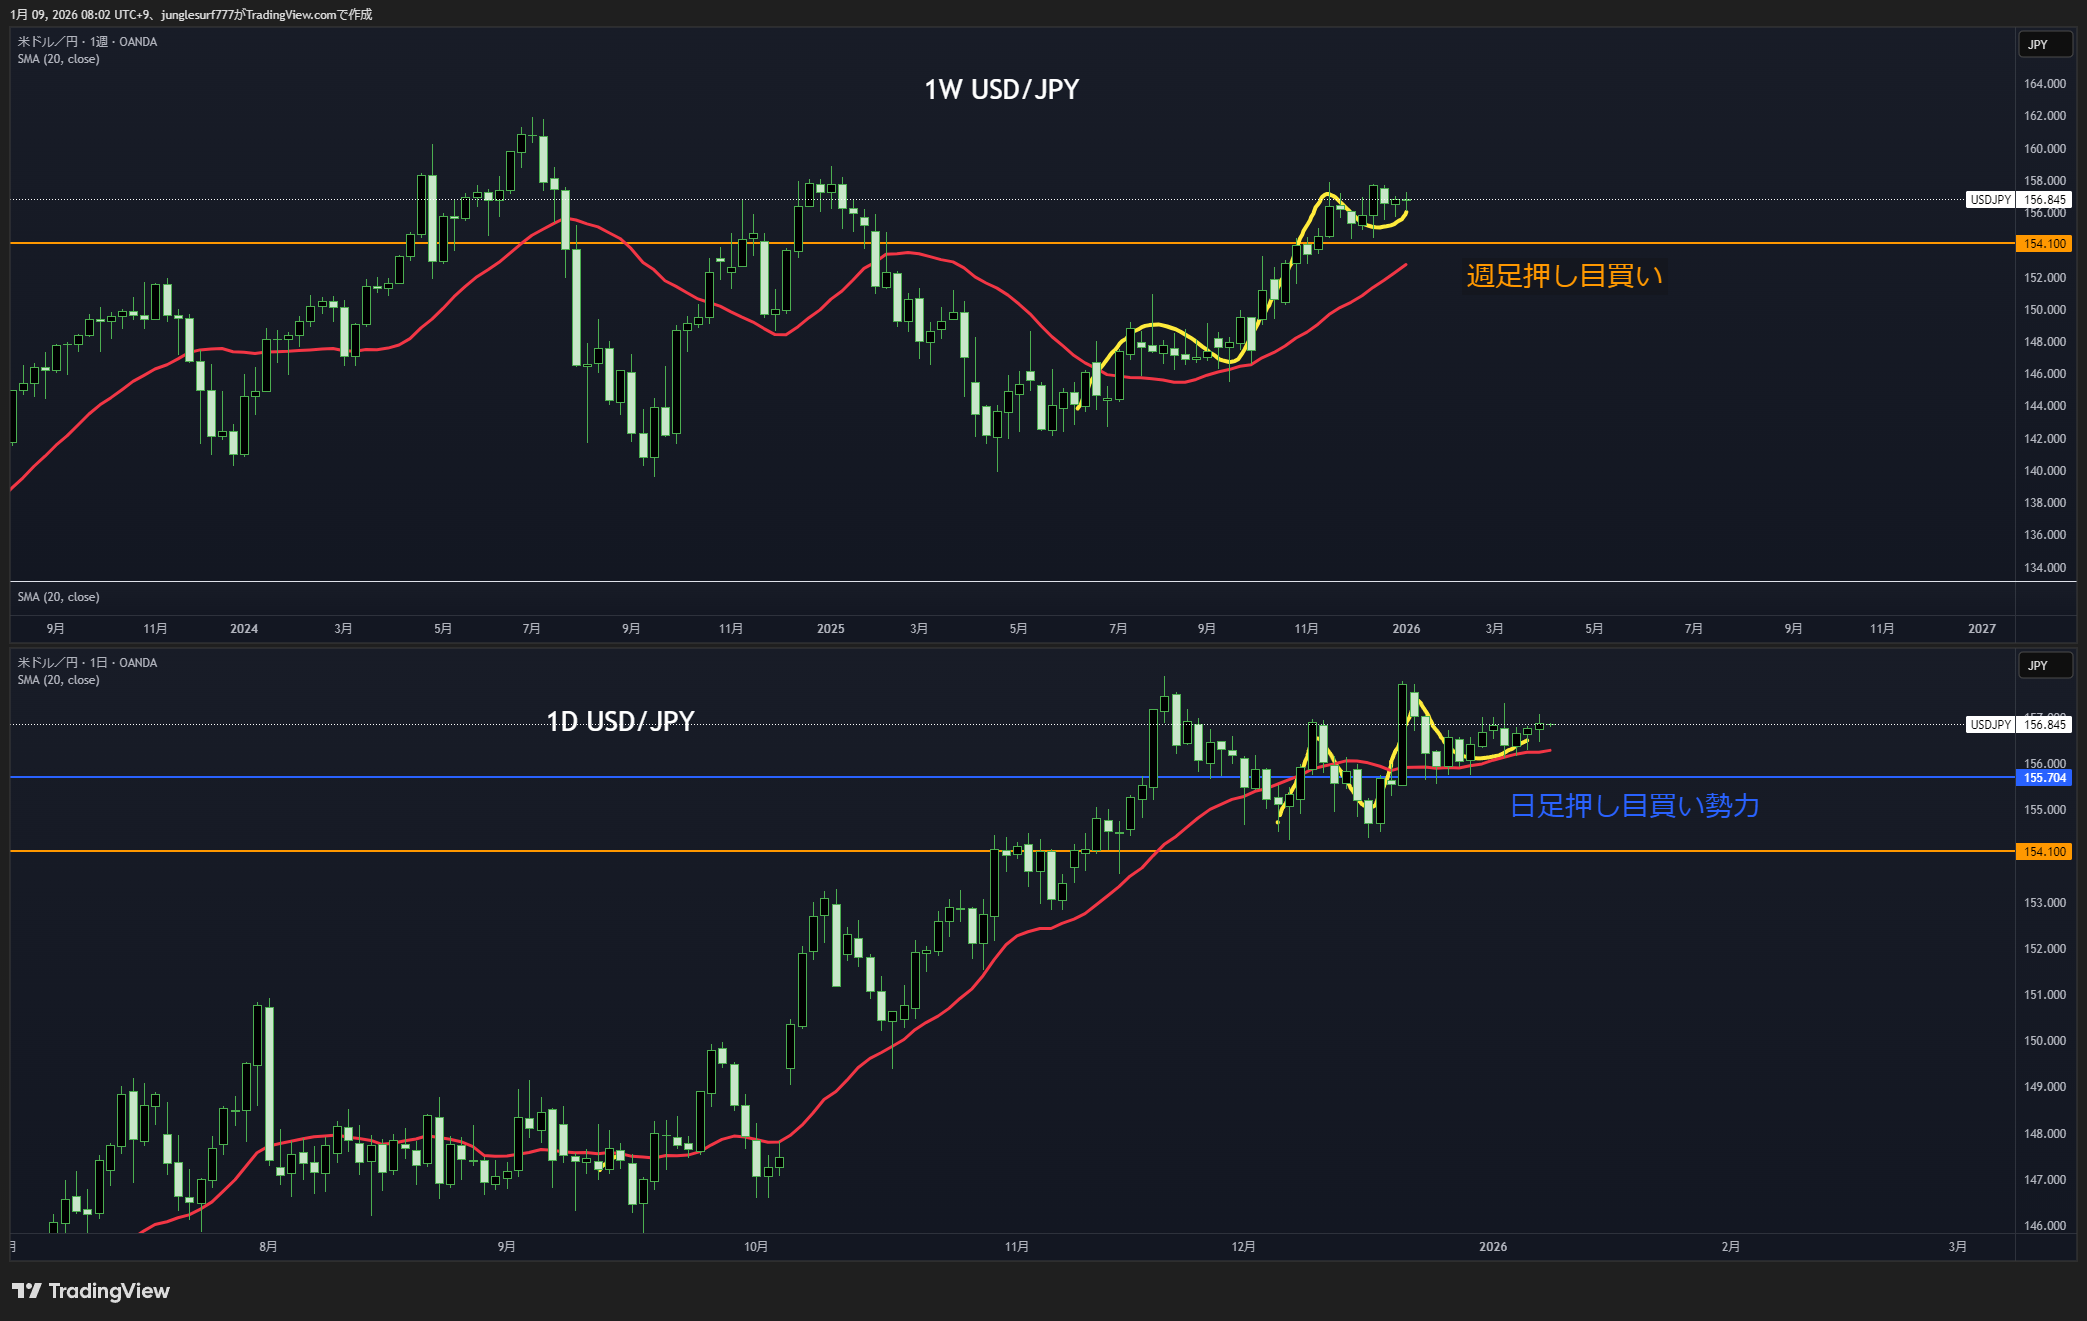Select the '1D USD/JPY' text annotation
The height and width of the screenshot is (1321, 2087).
point(620,721)
